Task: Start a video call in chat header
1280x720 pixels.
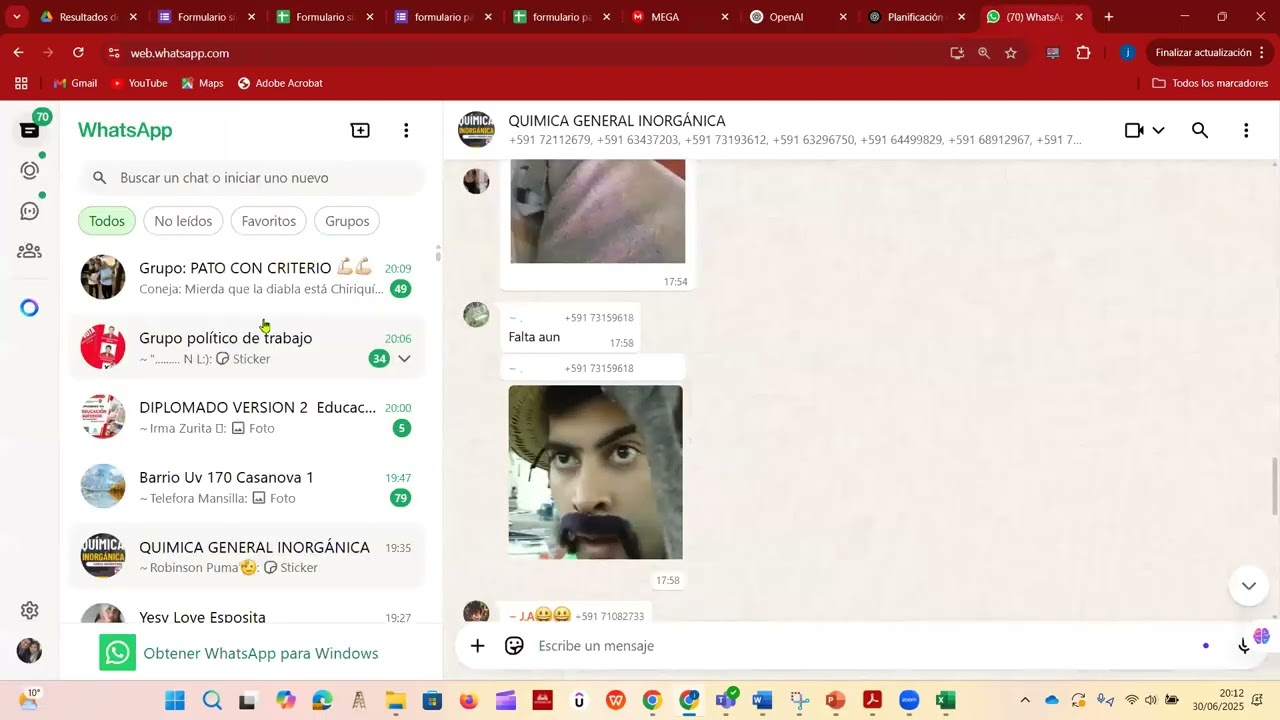Action: click(1134, 130)
